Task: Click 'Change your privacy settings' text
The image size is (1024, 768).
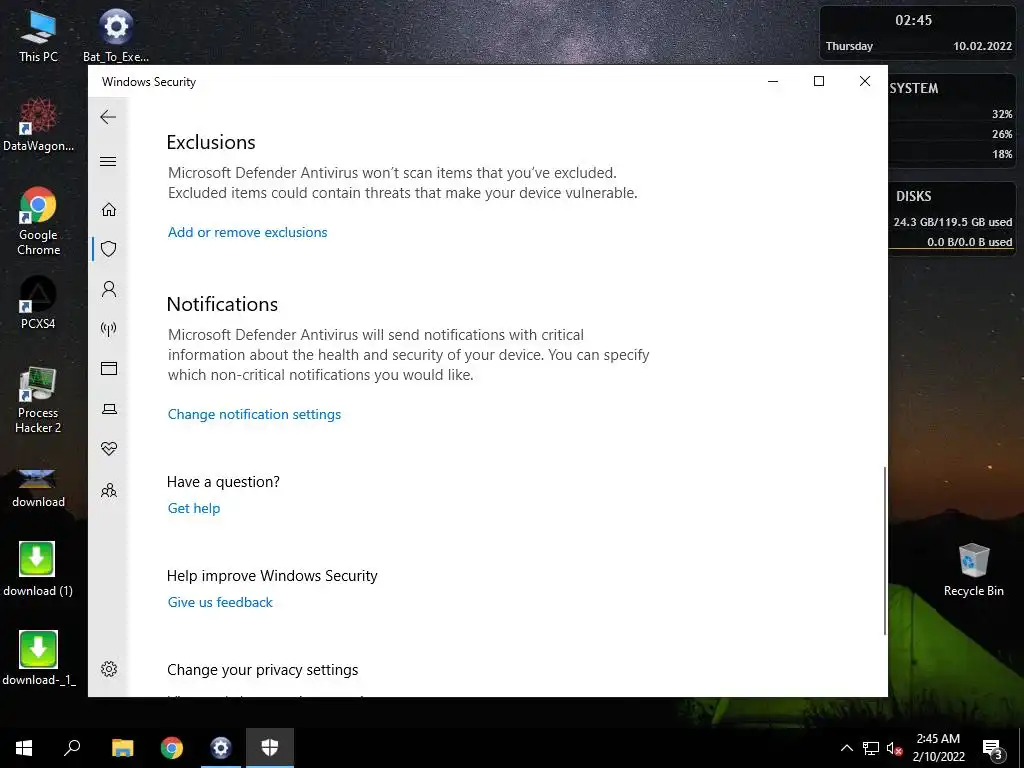Action: [x=263, y=670]
